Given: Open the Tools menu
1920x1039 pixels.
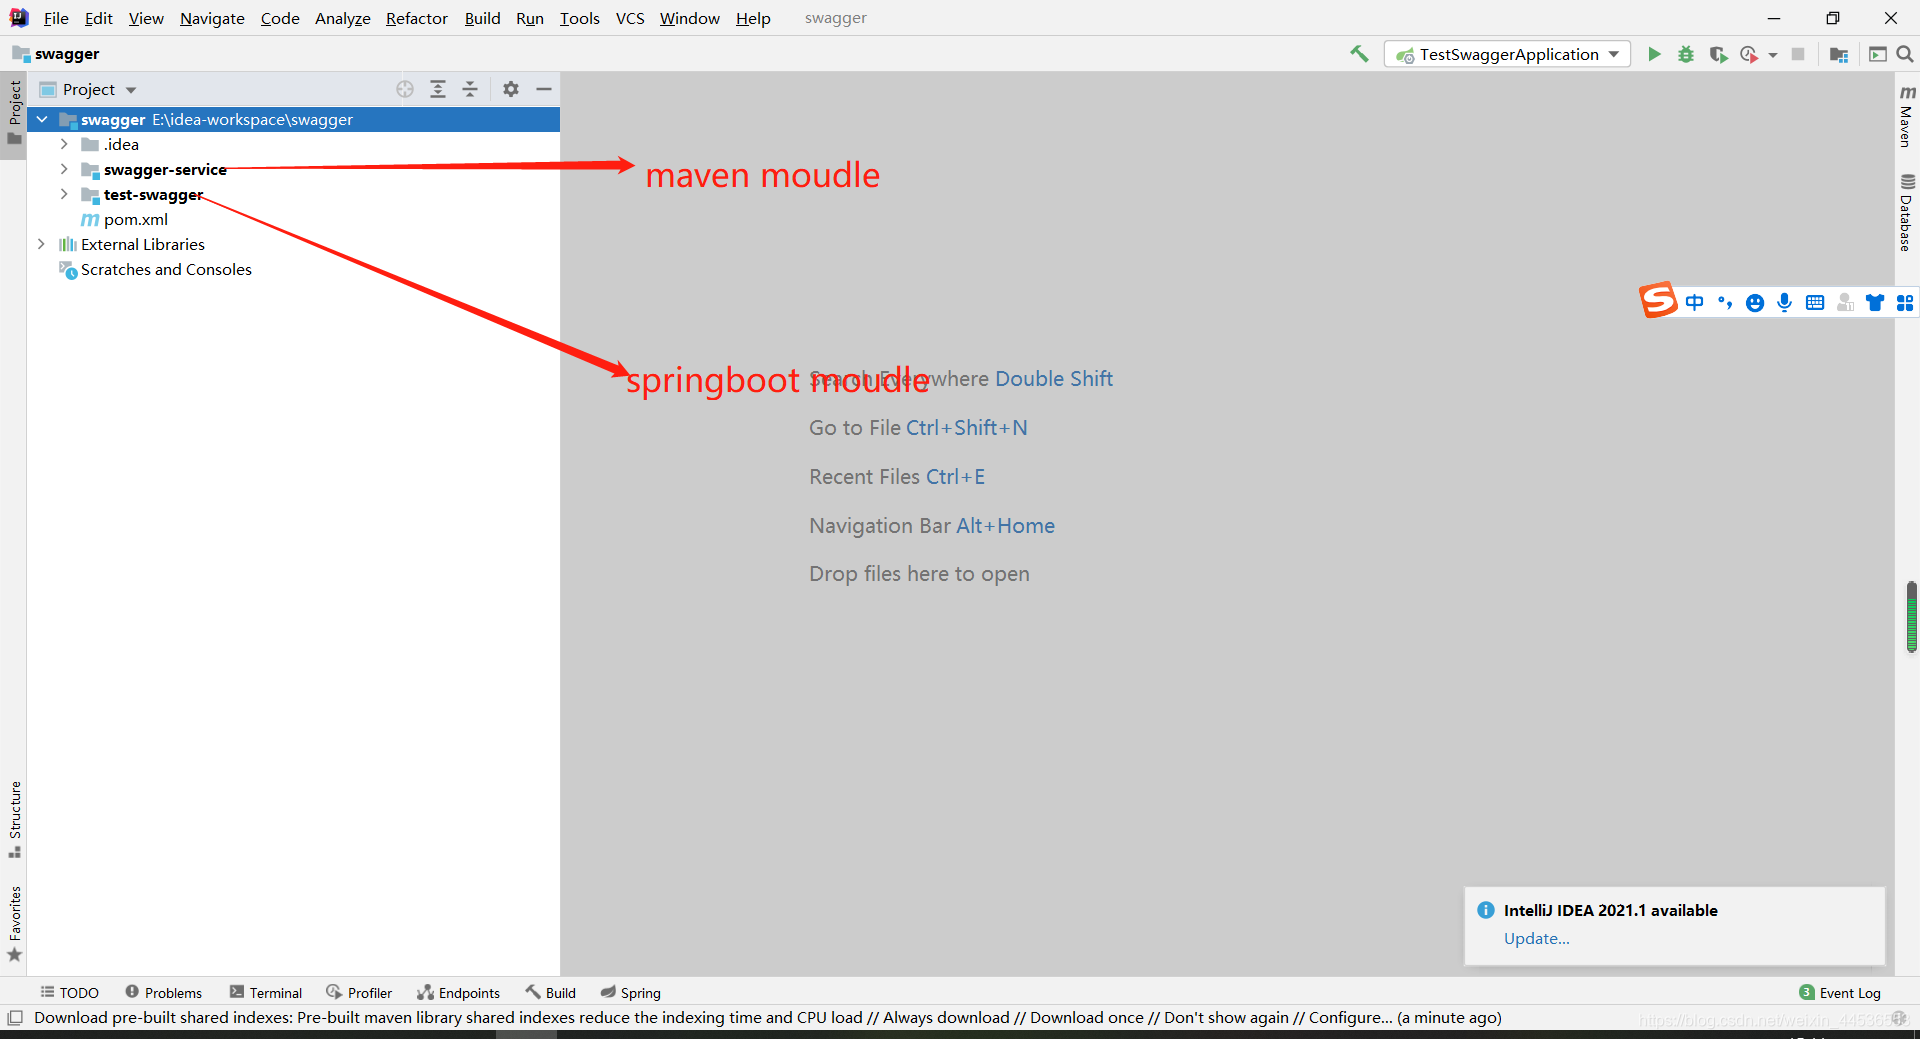Looking at the screenshot, I should (x=579, y=18).
